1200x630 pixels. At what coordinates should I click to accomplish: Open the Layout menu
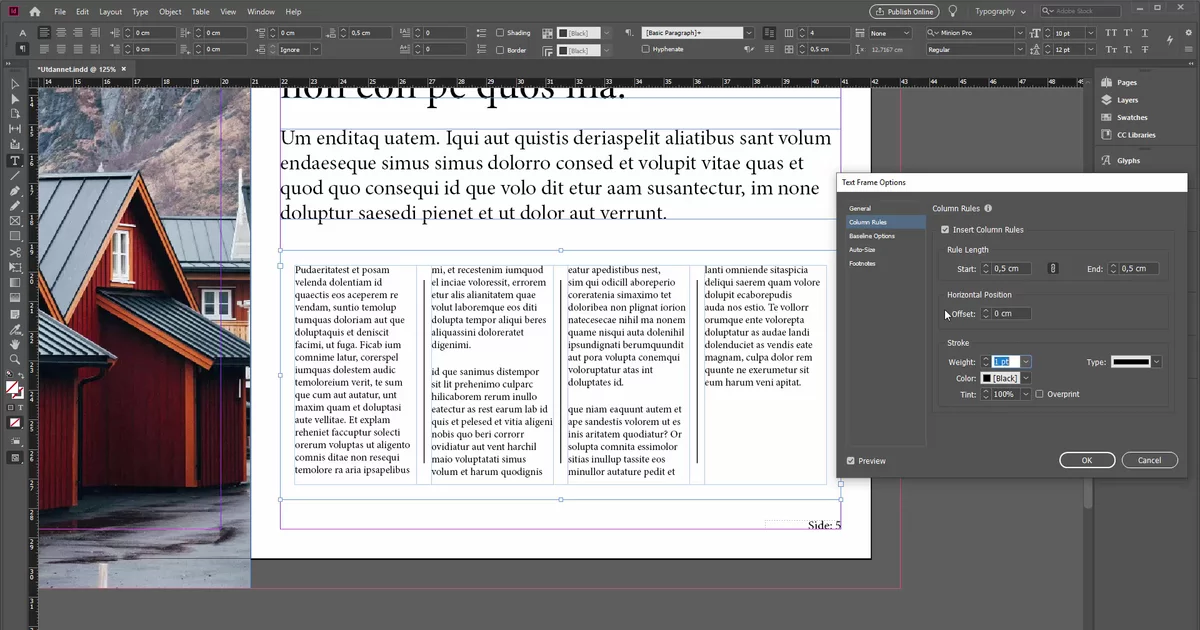(x=110, y=12)
